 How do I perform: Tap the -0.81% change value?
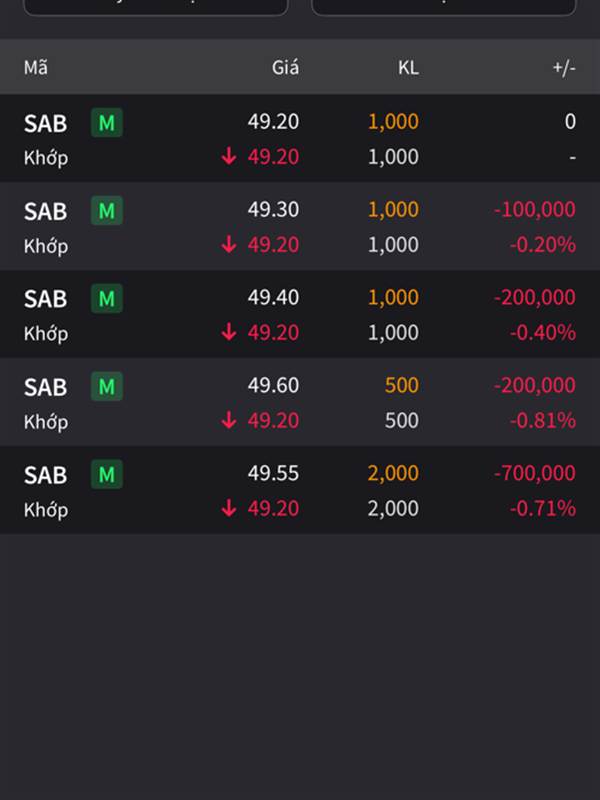point(543,420)
